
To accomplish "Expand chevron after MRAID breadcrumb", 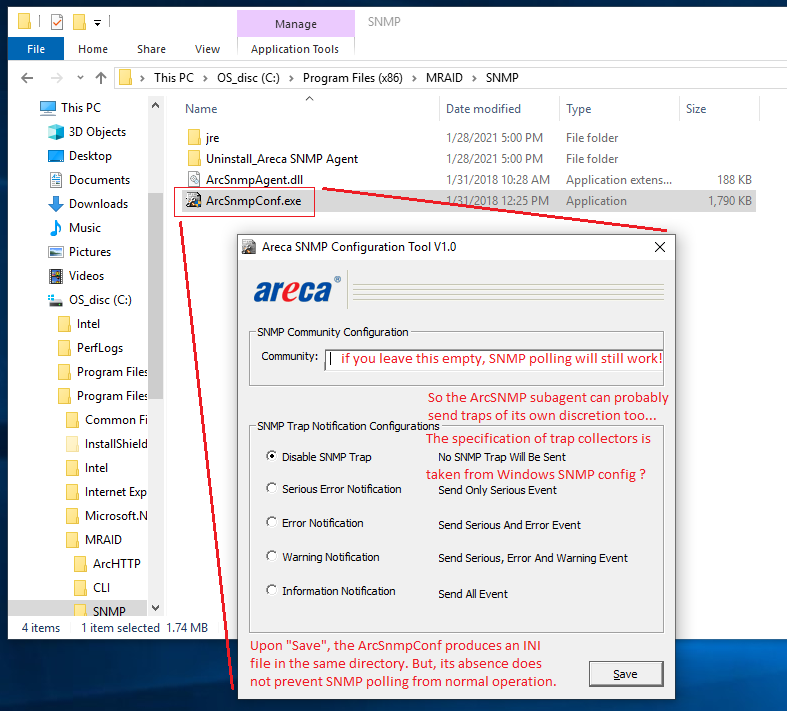I will 474,78.
